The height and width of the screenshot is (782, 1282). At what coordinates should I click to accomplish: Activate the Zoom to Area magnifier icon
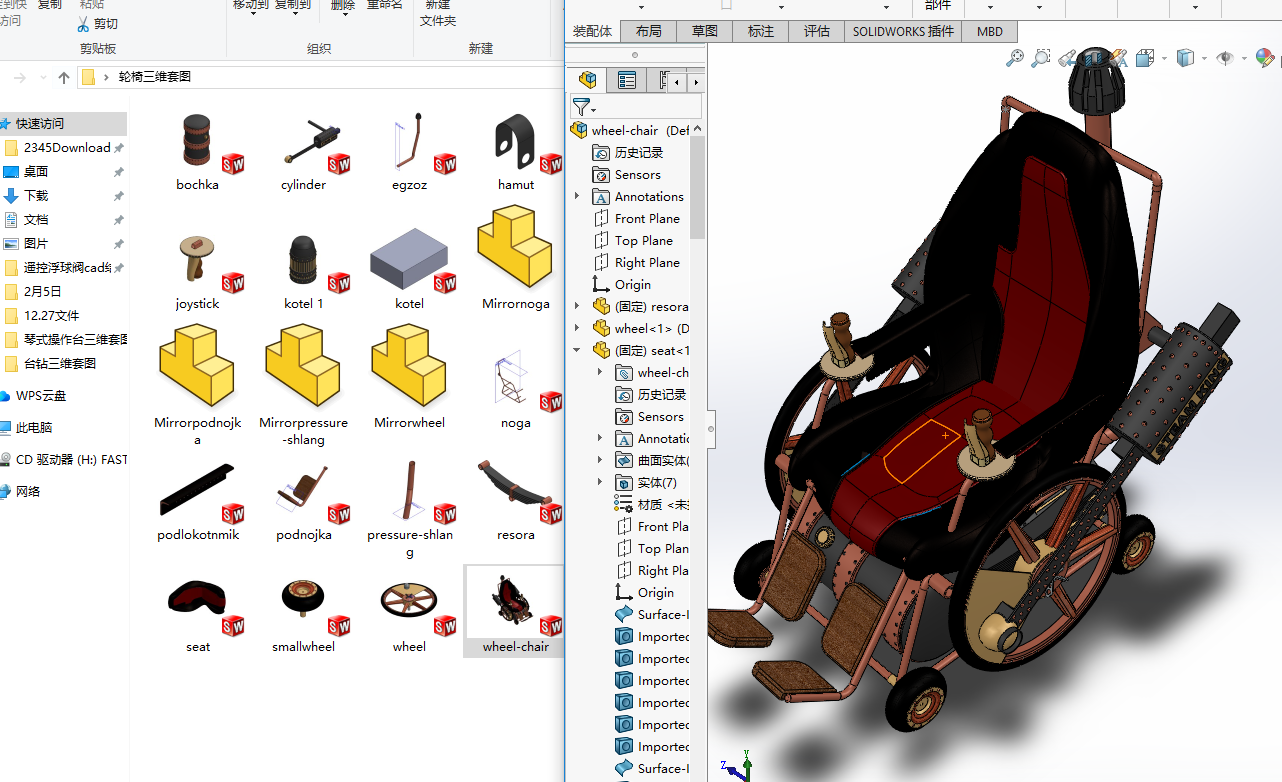tap(1041, 58)
